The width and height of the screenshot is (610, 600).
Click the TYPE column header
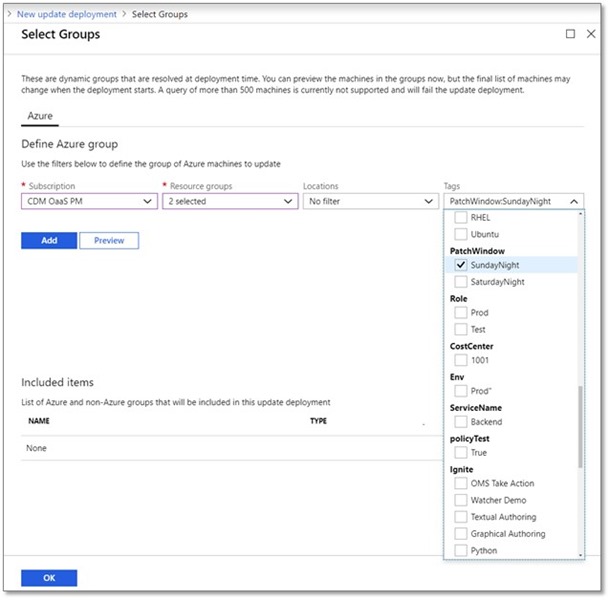click(x=318, y=421)
